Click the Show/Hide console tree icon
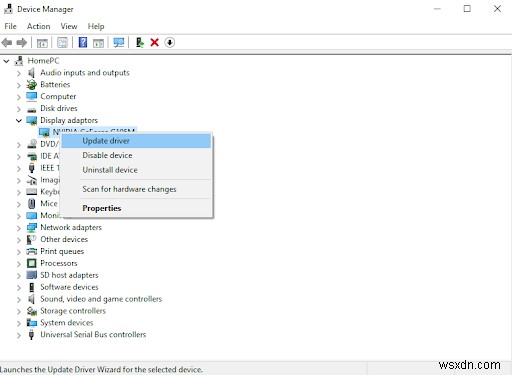The width and height of the screenshot is (512, 375). [42, 43]
